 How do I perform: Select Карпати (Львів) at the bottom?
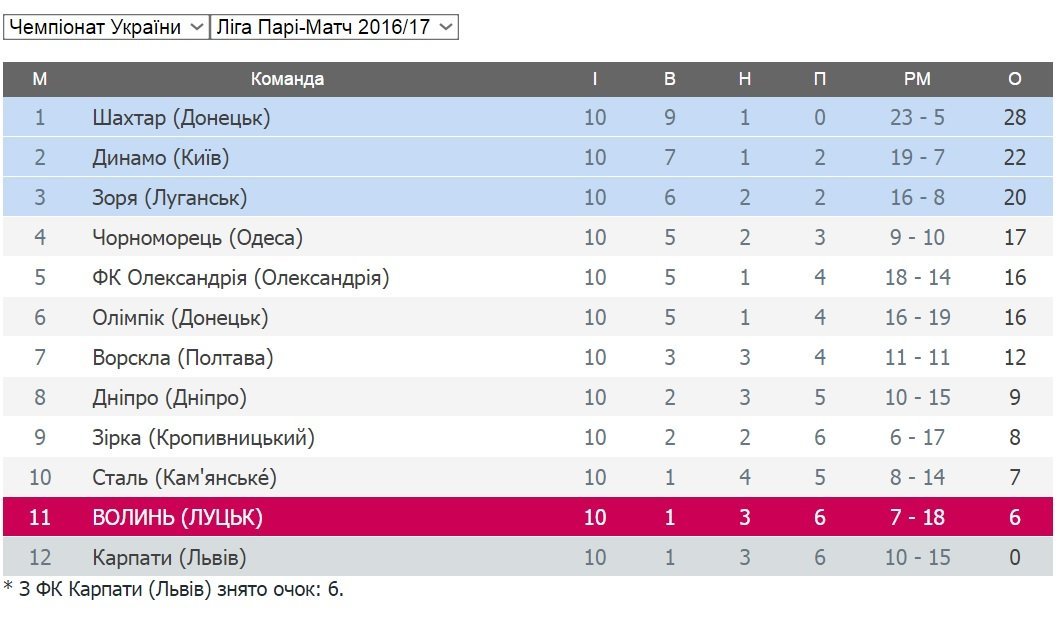click(x=168, y=558)
